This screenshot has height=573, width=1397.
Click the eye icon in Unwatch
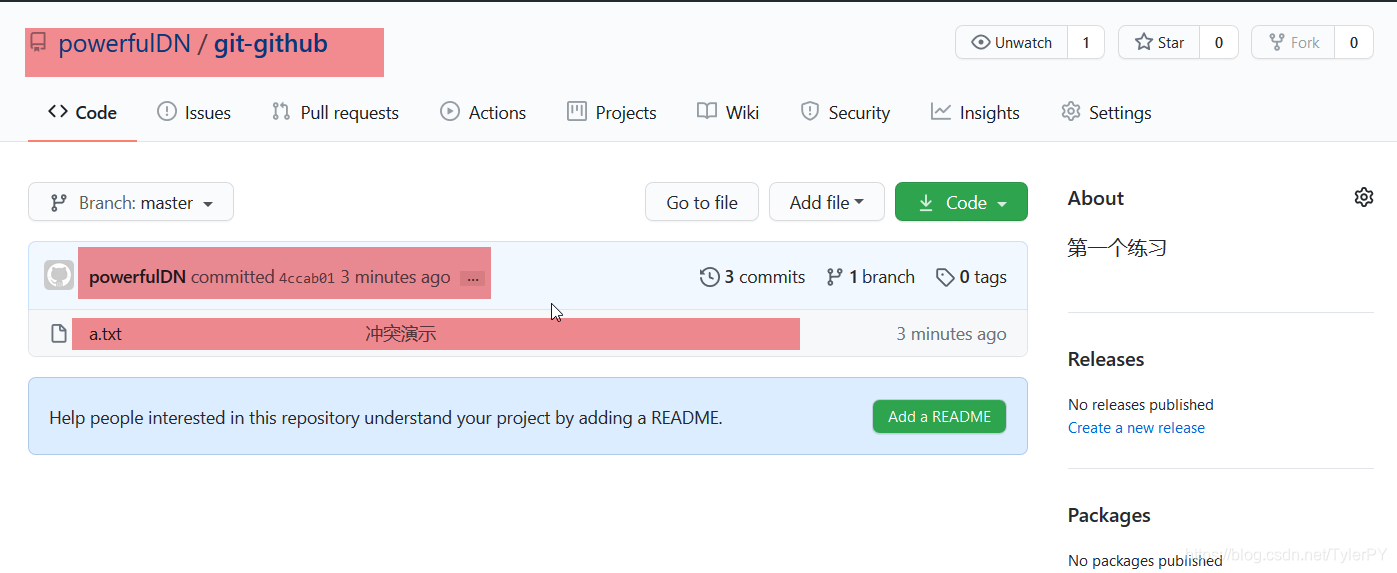[981, 42]
